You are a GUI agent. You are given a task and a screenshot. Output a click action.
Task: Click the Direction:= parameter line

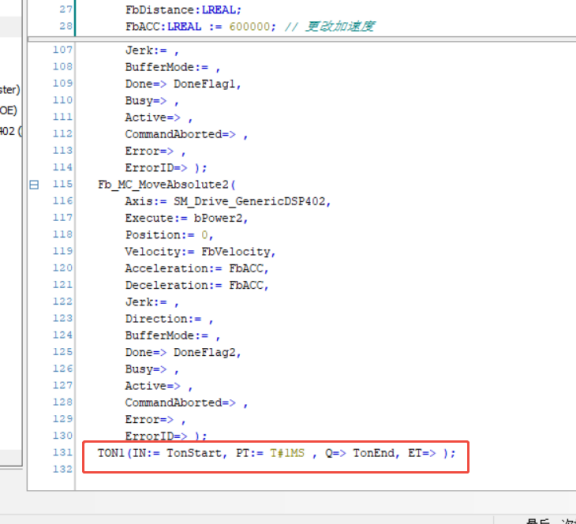[169, 319]
